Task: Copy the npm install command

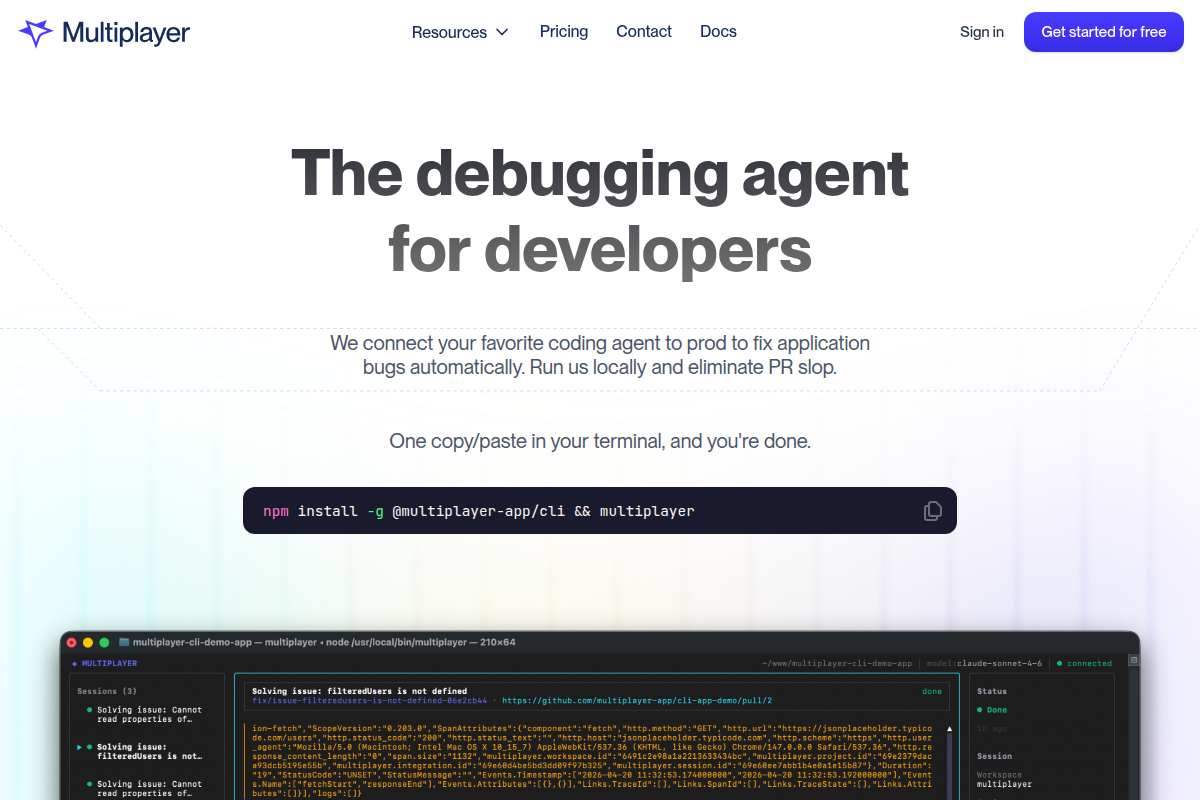Action: click(x=932, y=511)
